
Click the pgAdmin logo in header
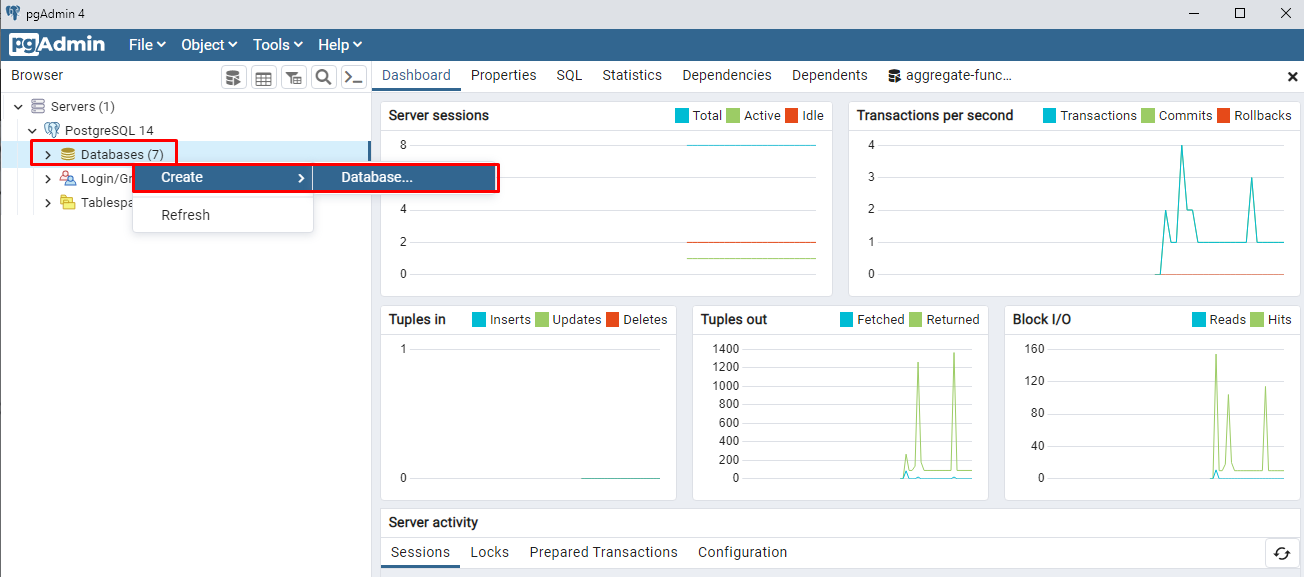tap(57, 45)
